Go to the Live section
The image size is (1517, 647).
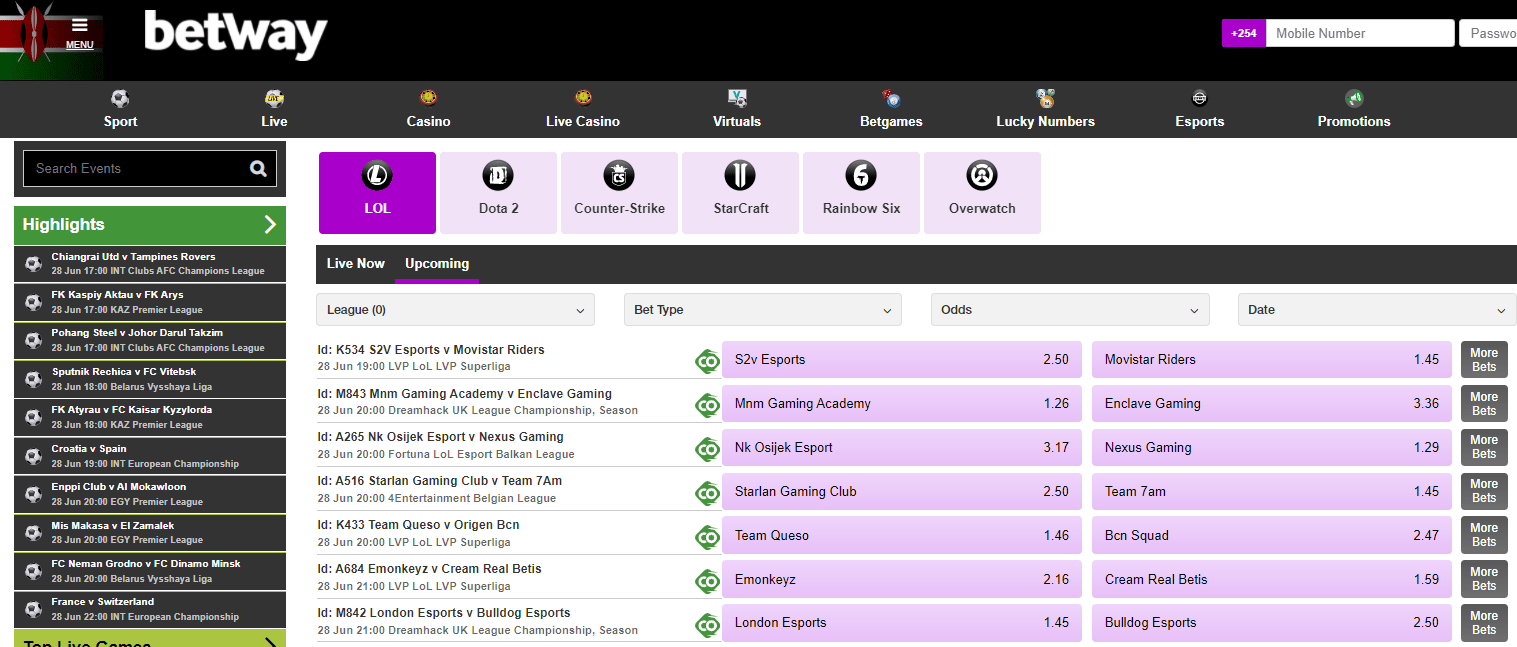click(274, 109)
